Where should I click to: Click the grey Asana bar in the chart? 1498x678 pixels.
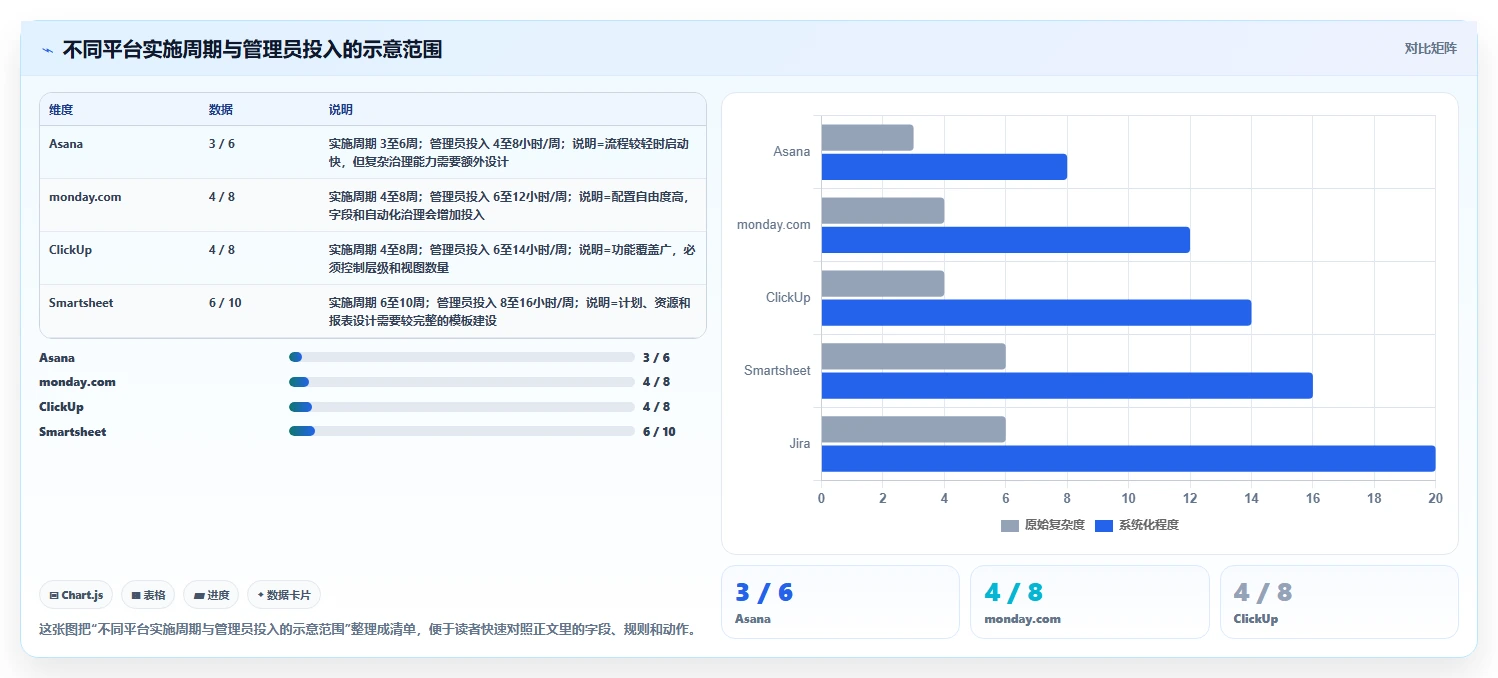pyautogui.click(x=867, y=138)
